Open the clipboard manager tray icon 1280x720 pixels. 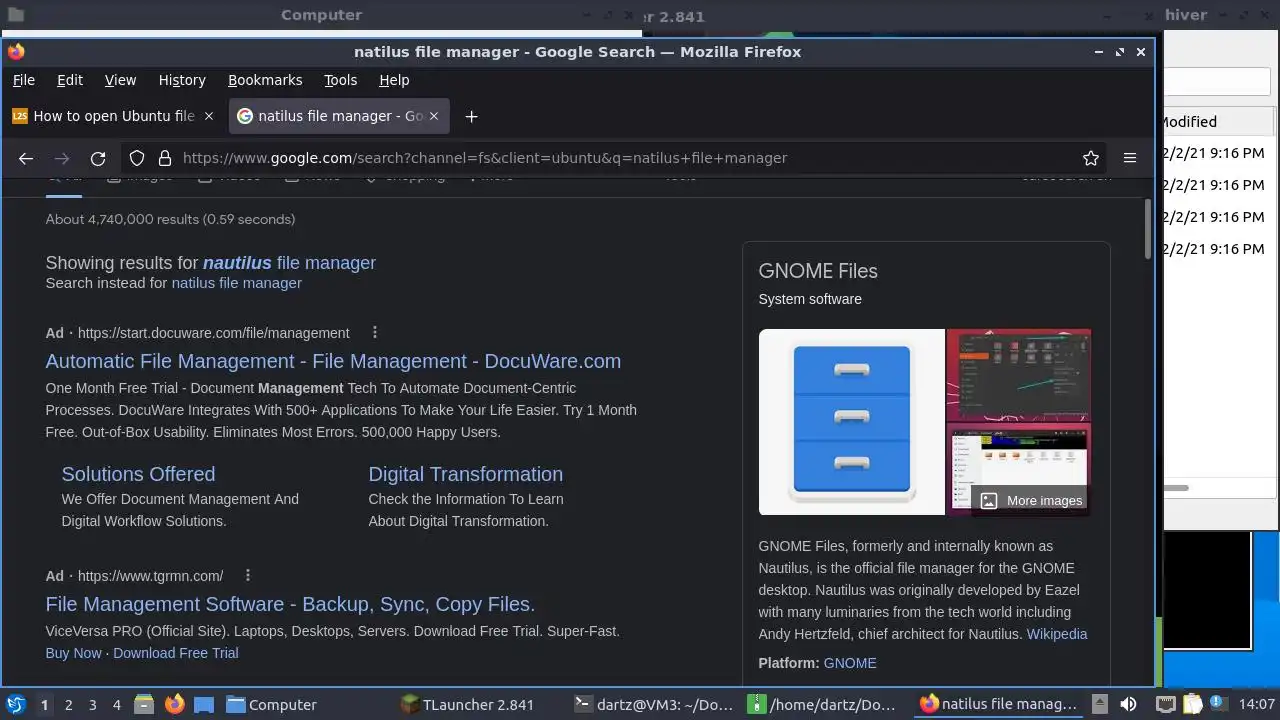(1192, 704)
